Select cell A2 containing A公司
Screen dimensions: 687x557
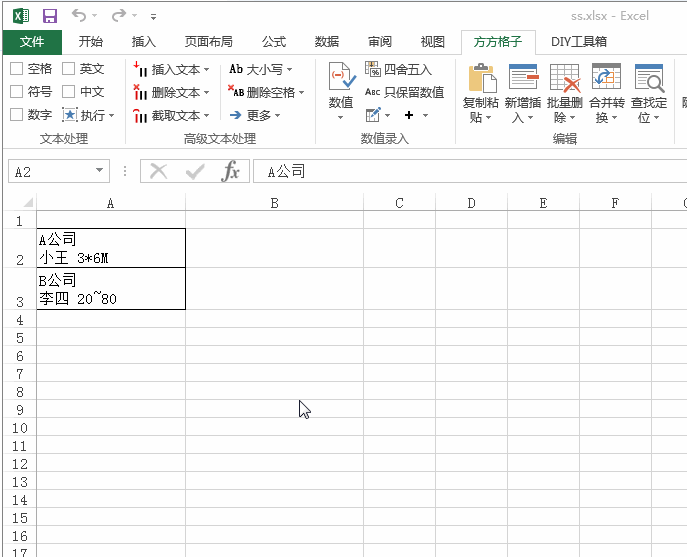[111, 248]
